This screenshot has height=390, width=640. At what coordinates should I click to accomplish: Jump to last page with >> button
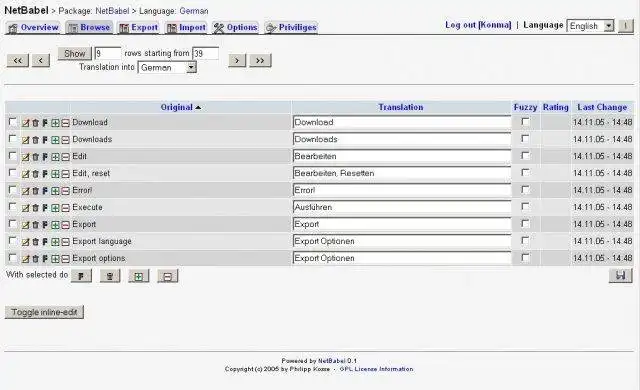point(260,60)
